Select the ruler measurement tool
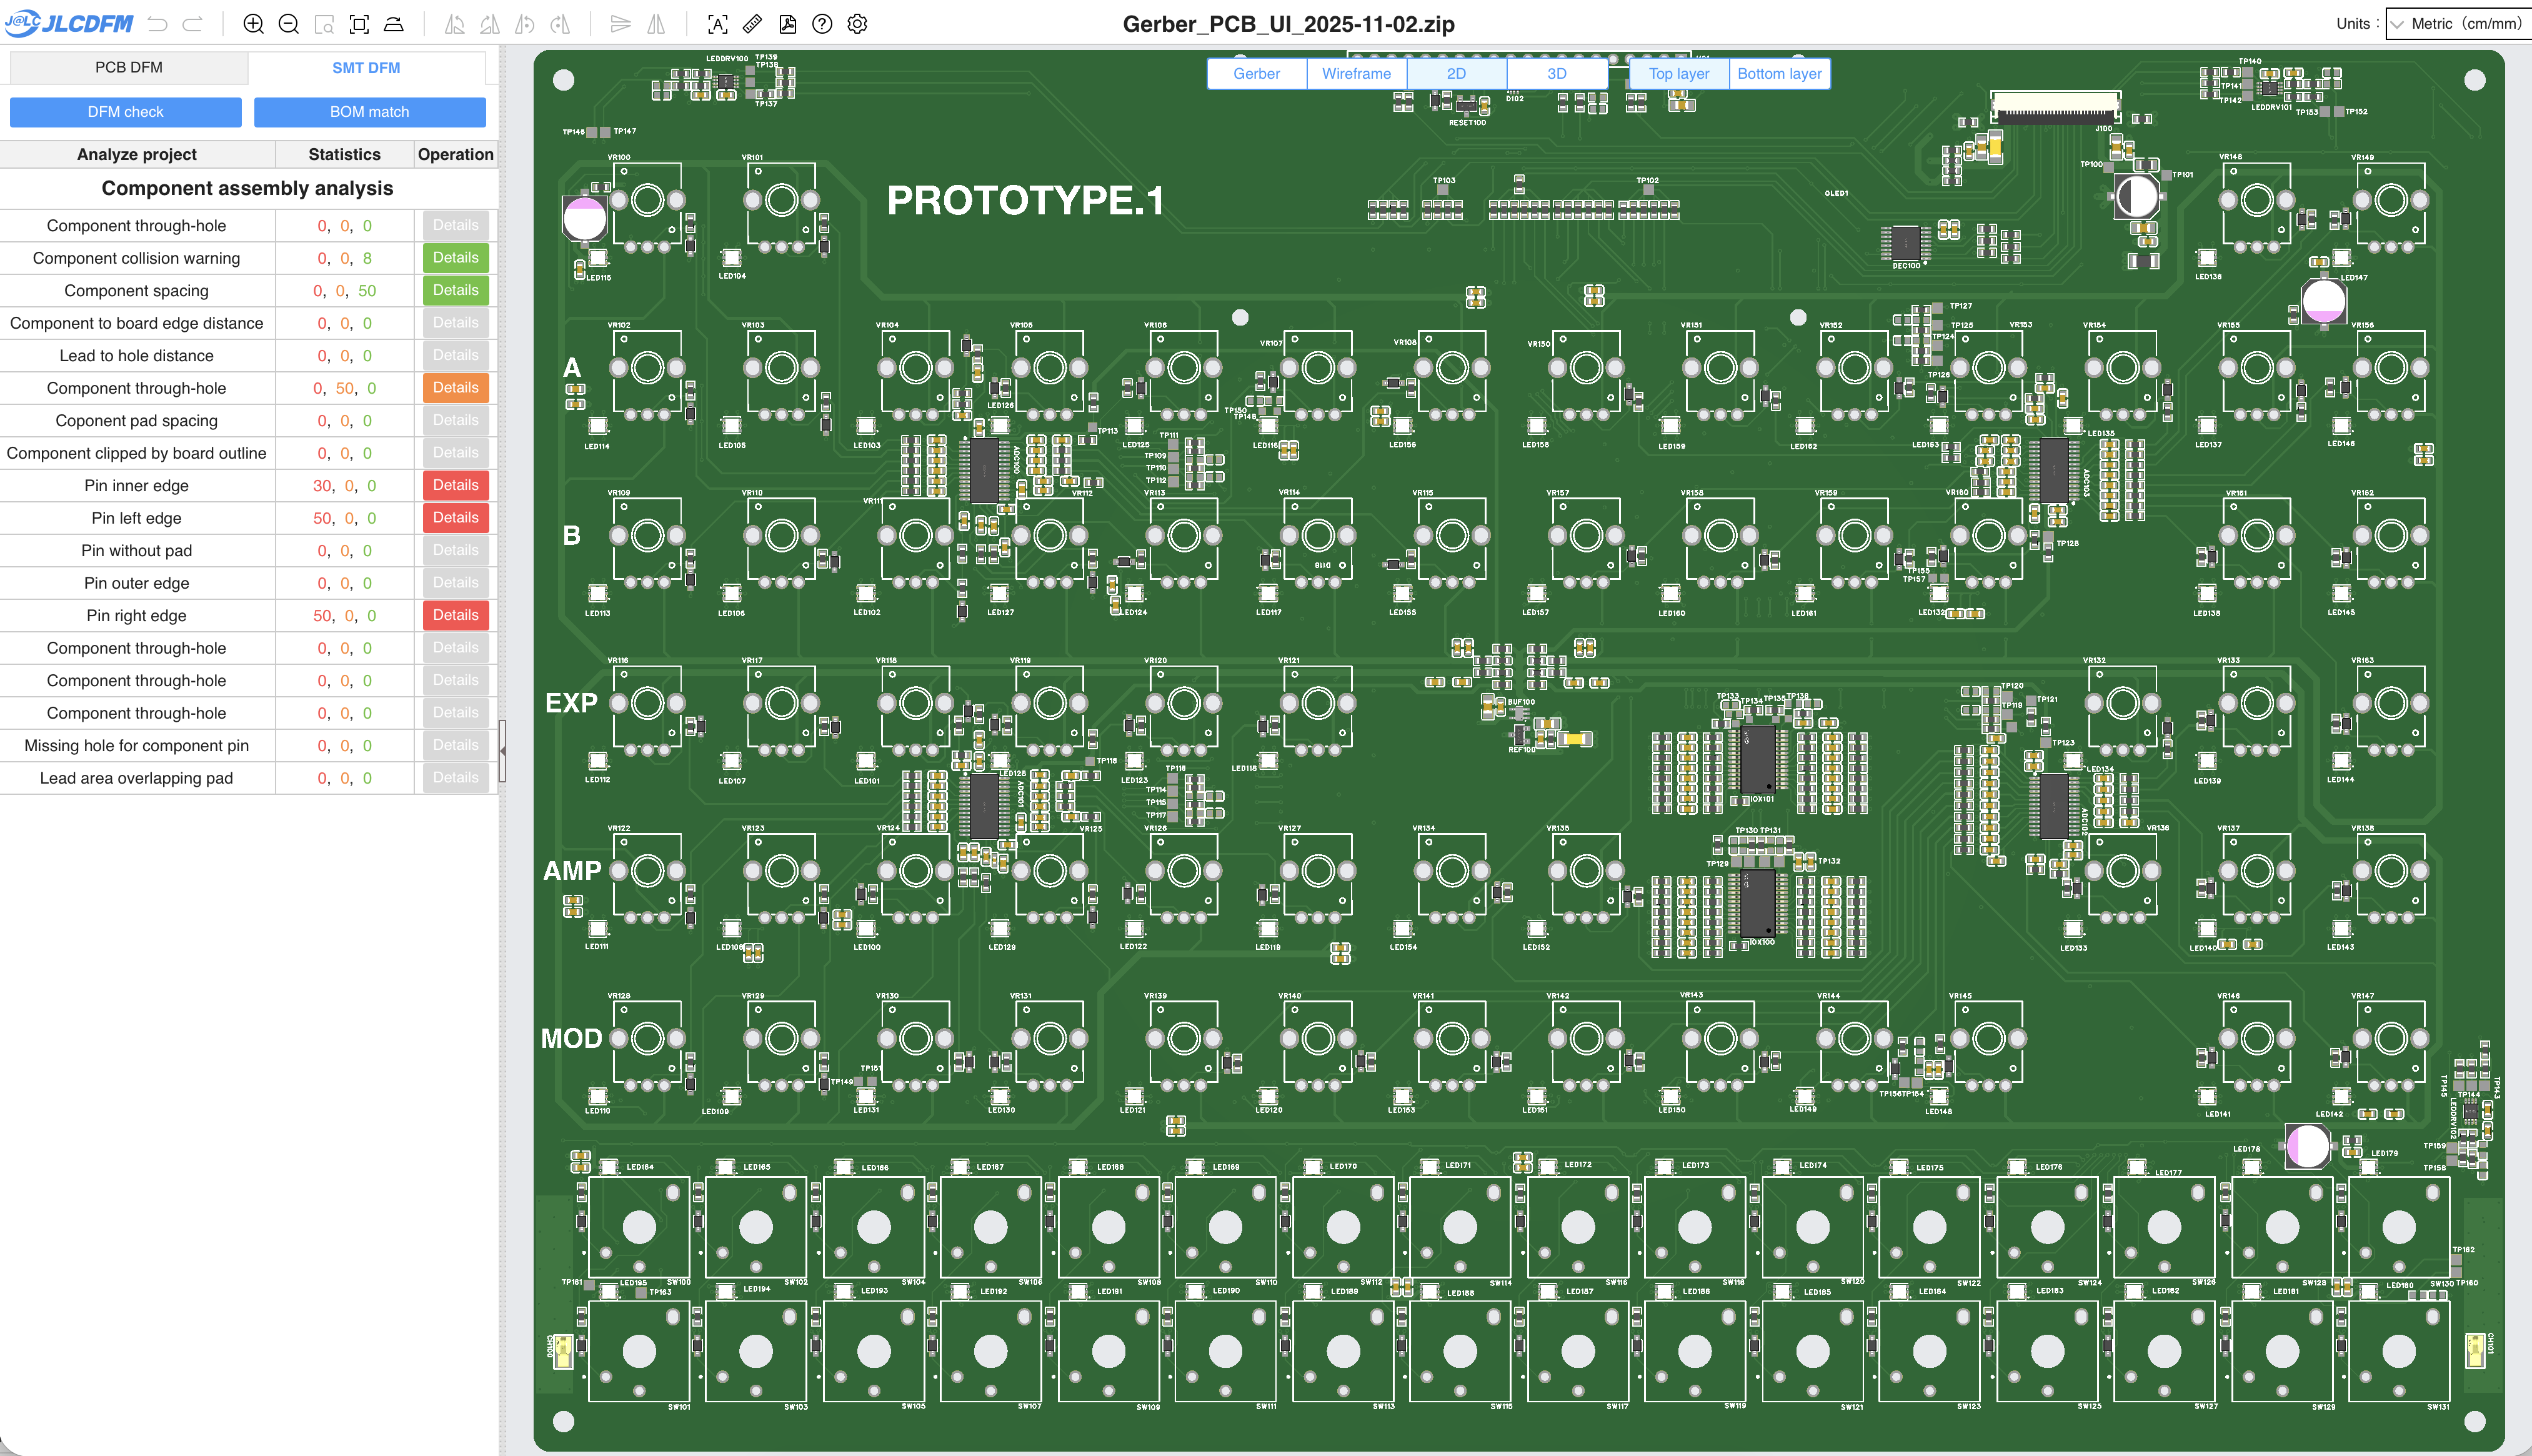The width and height of the screenshot is (2532, 1456). click(x=753, y=24)
